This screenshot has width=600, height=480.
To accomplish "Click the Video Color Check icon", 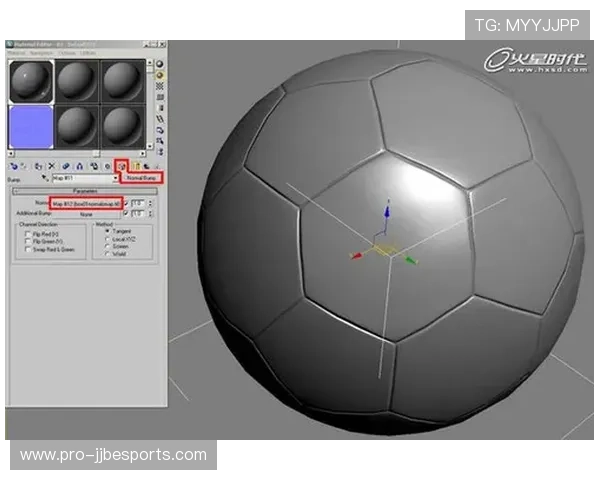I will coord(160,108).
